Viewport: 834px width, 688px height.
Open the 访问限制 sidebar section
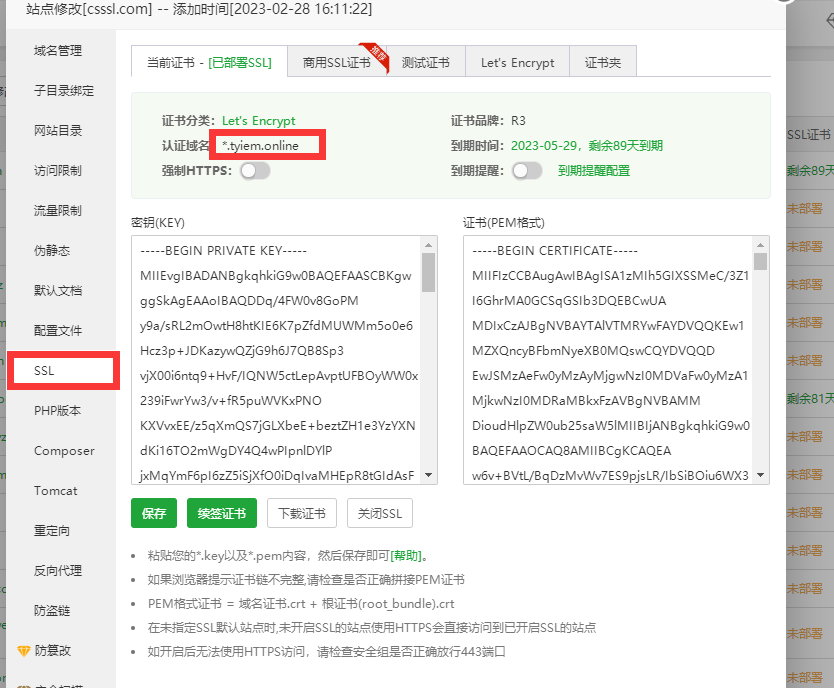point(58,170)
